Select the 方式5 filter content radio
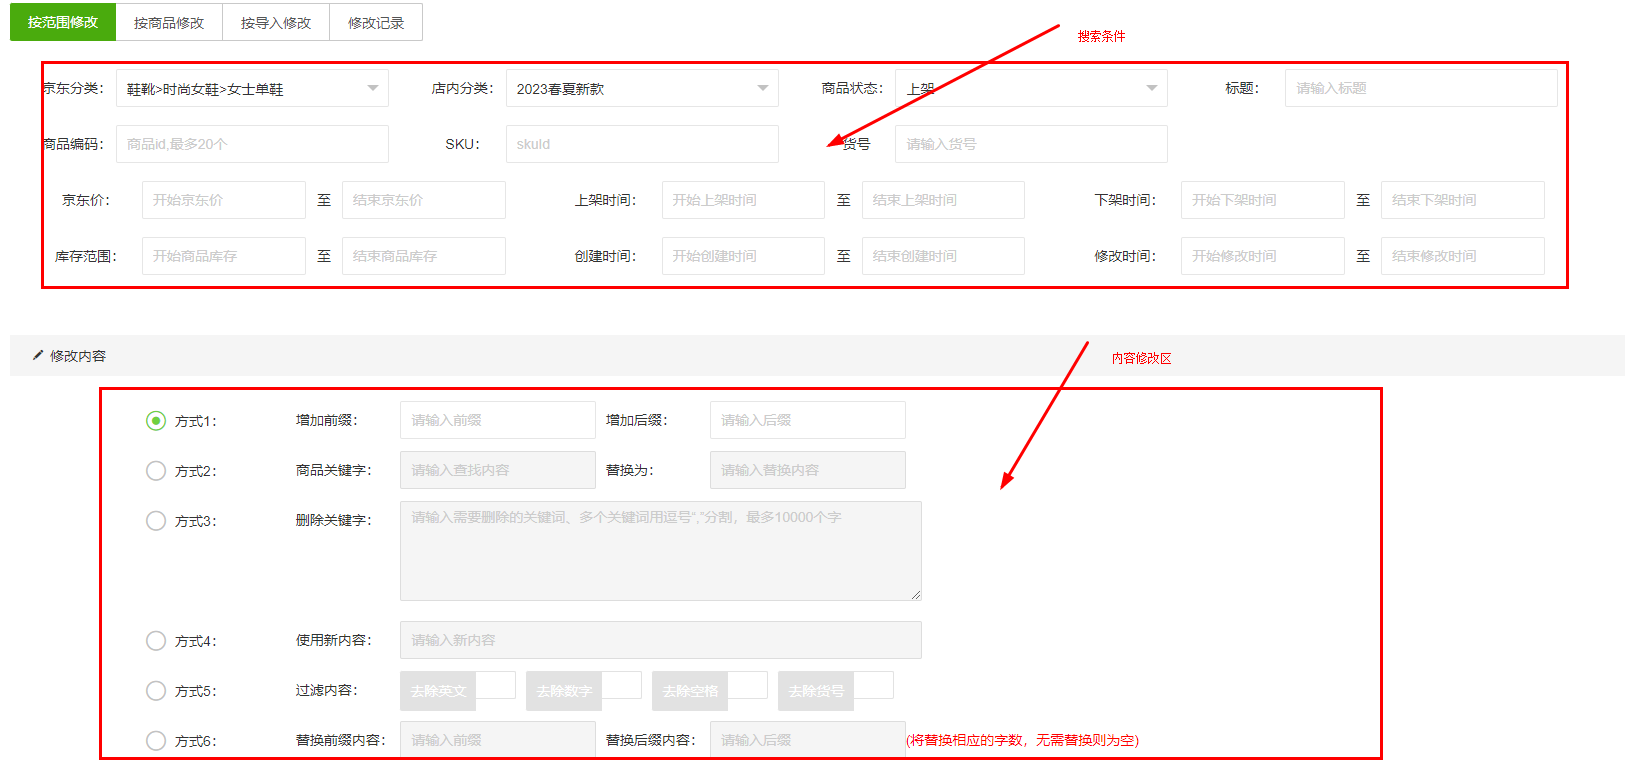 click(156, 691)
